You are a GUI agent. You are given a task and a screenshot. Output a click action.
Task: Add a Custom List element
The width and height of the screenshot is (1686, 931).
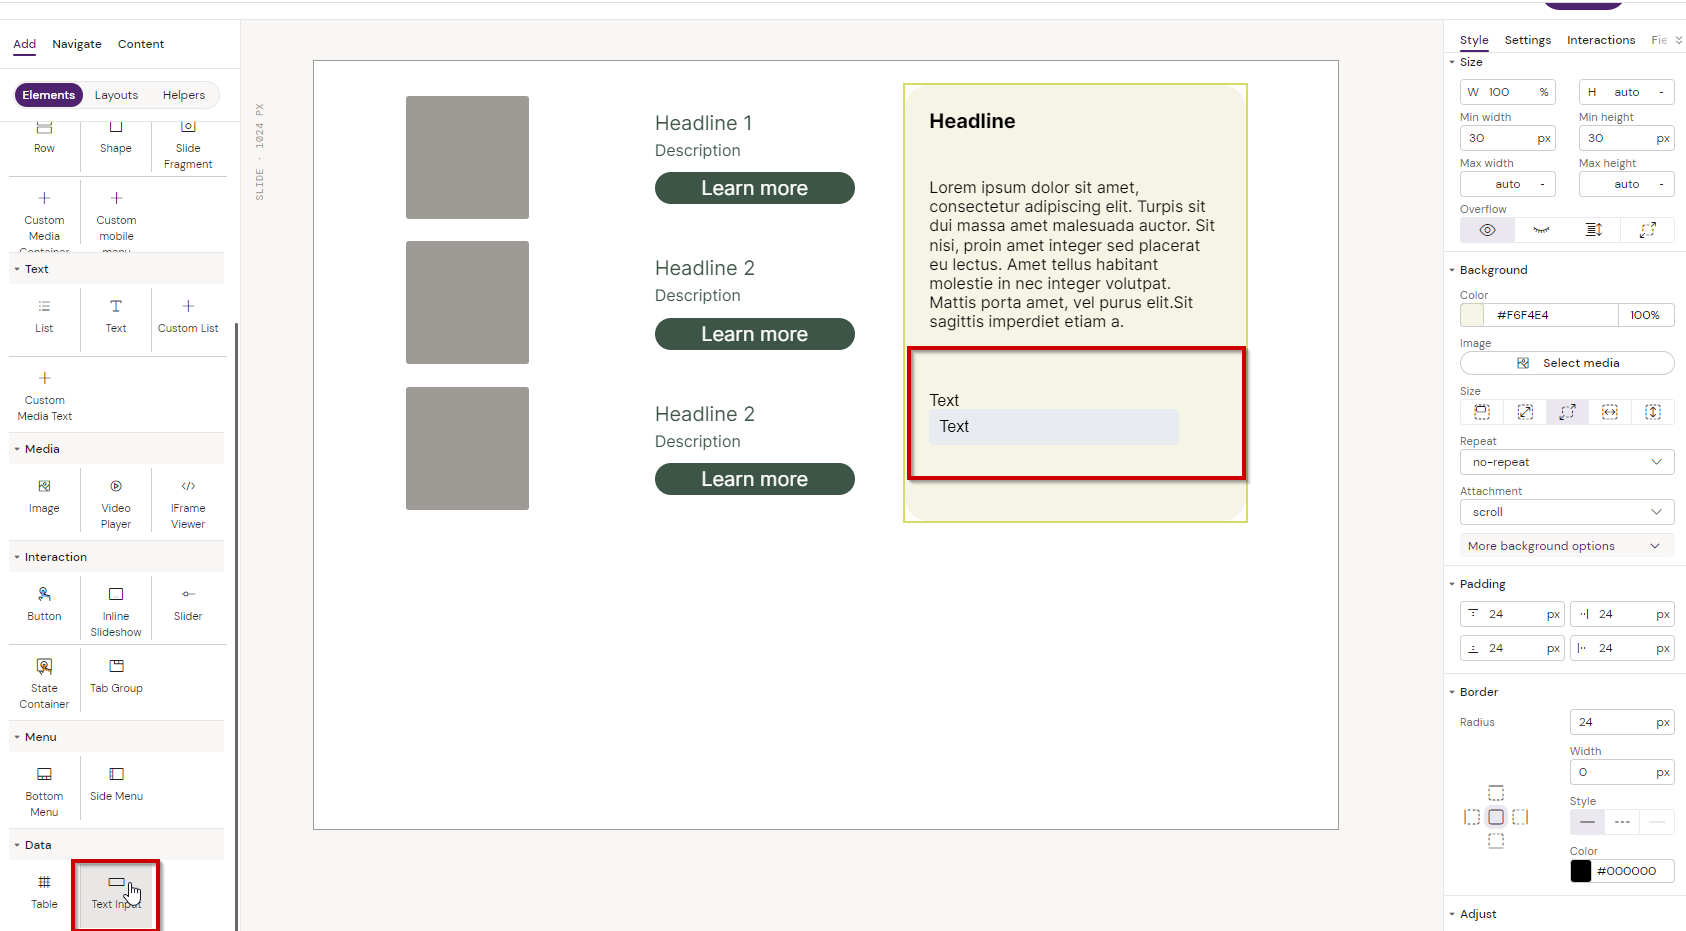pos(188,315)
